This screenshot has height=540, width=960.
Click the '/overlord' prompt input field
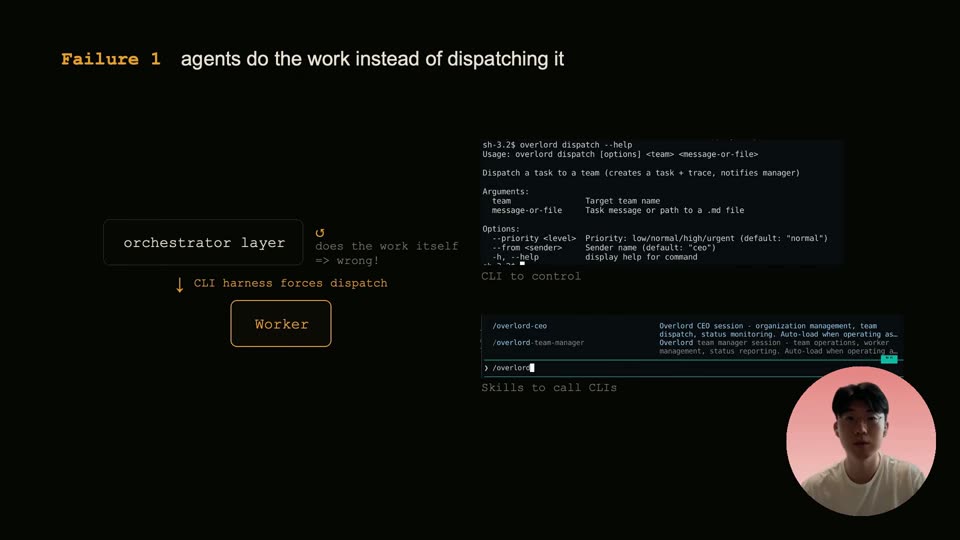(691, 368)
